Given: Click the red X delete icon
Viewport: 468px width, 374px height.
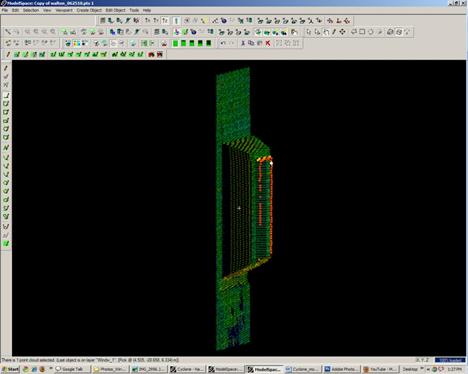Looking at the screenshot, I should (268, 43).
